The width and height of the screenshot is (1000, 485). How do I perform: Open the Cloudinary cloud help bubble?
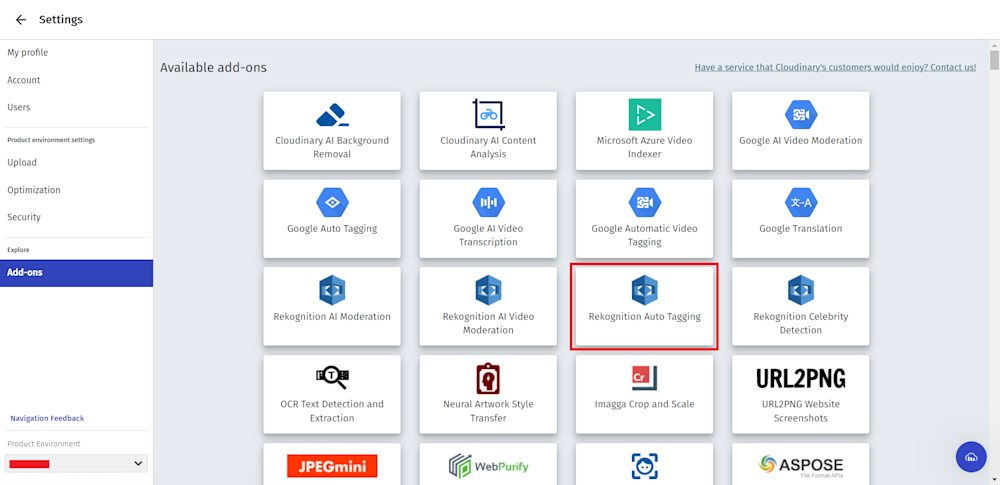click(x=971, y=457)
